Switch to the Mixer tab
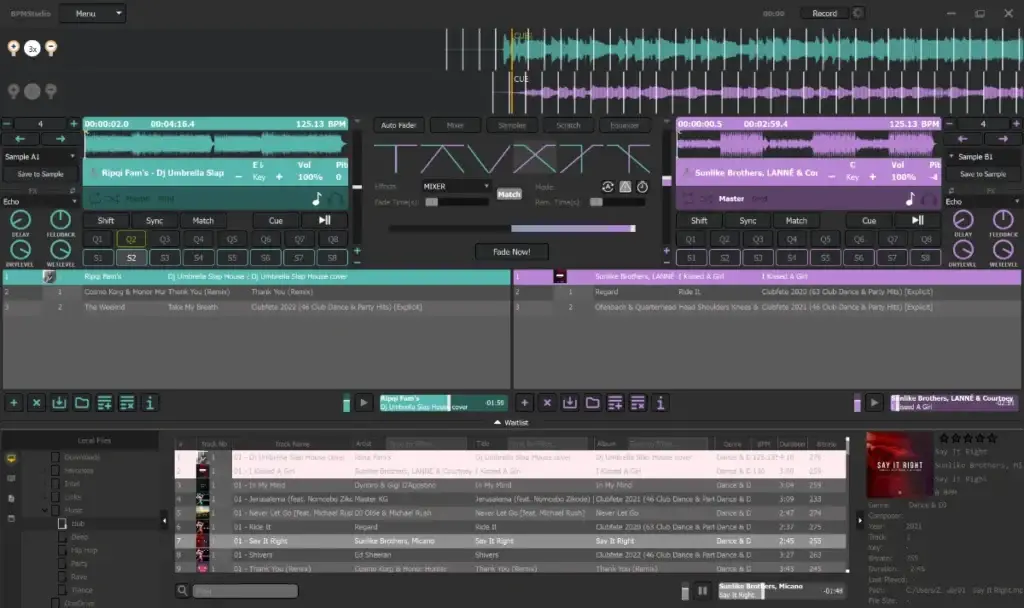Image resolution: width=1024 pixels, height=608 pixels. (455, 125)
